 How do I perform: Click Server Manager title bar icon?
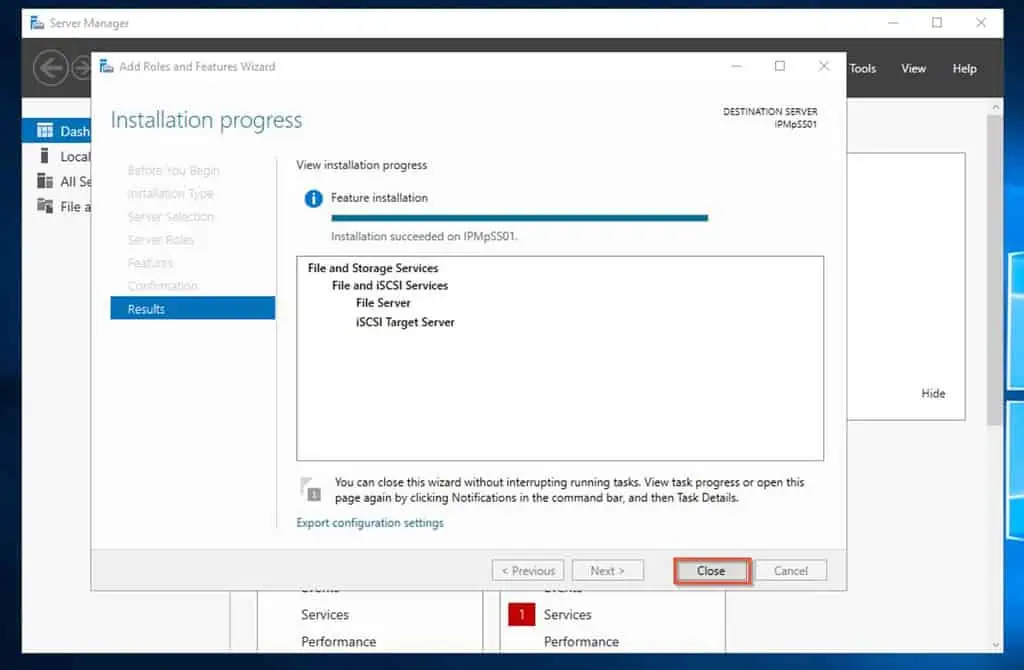coord(37,23)
